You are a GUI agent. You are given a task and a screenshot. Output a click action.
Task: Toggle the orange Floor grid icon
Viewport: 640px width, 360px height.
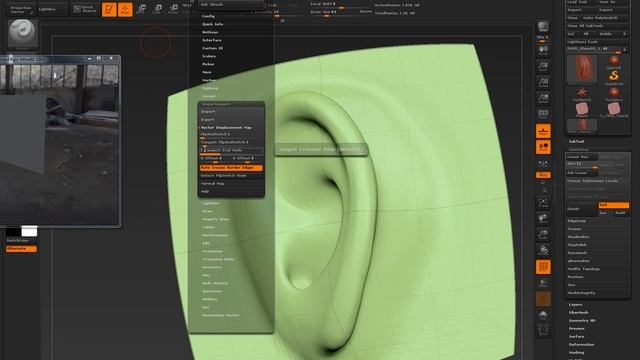click(x=543, y=131)
